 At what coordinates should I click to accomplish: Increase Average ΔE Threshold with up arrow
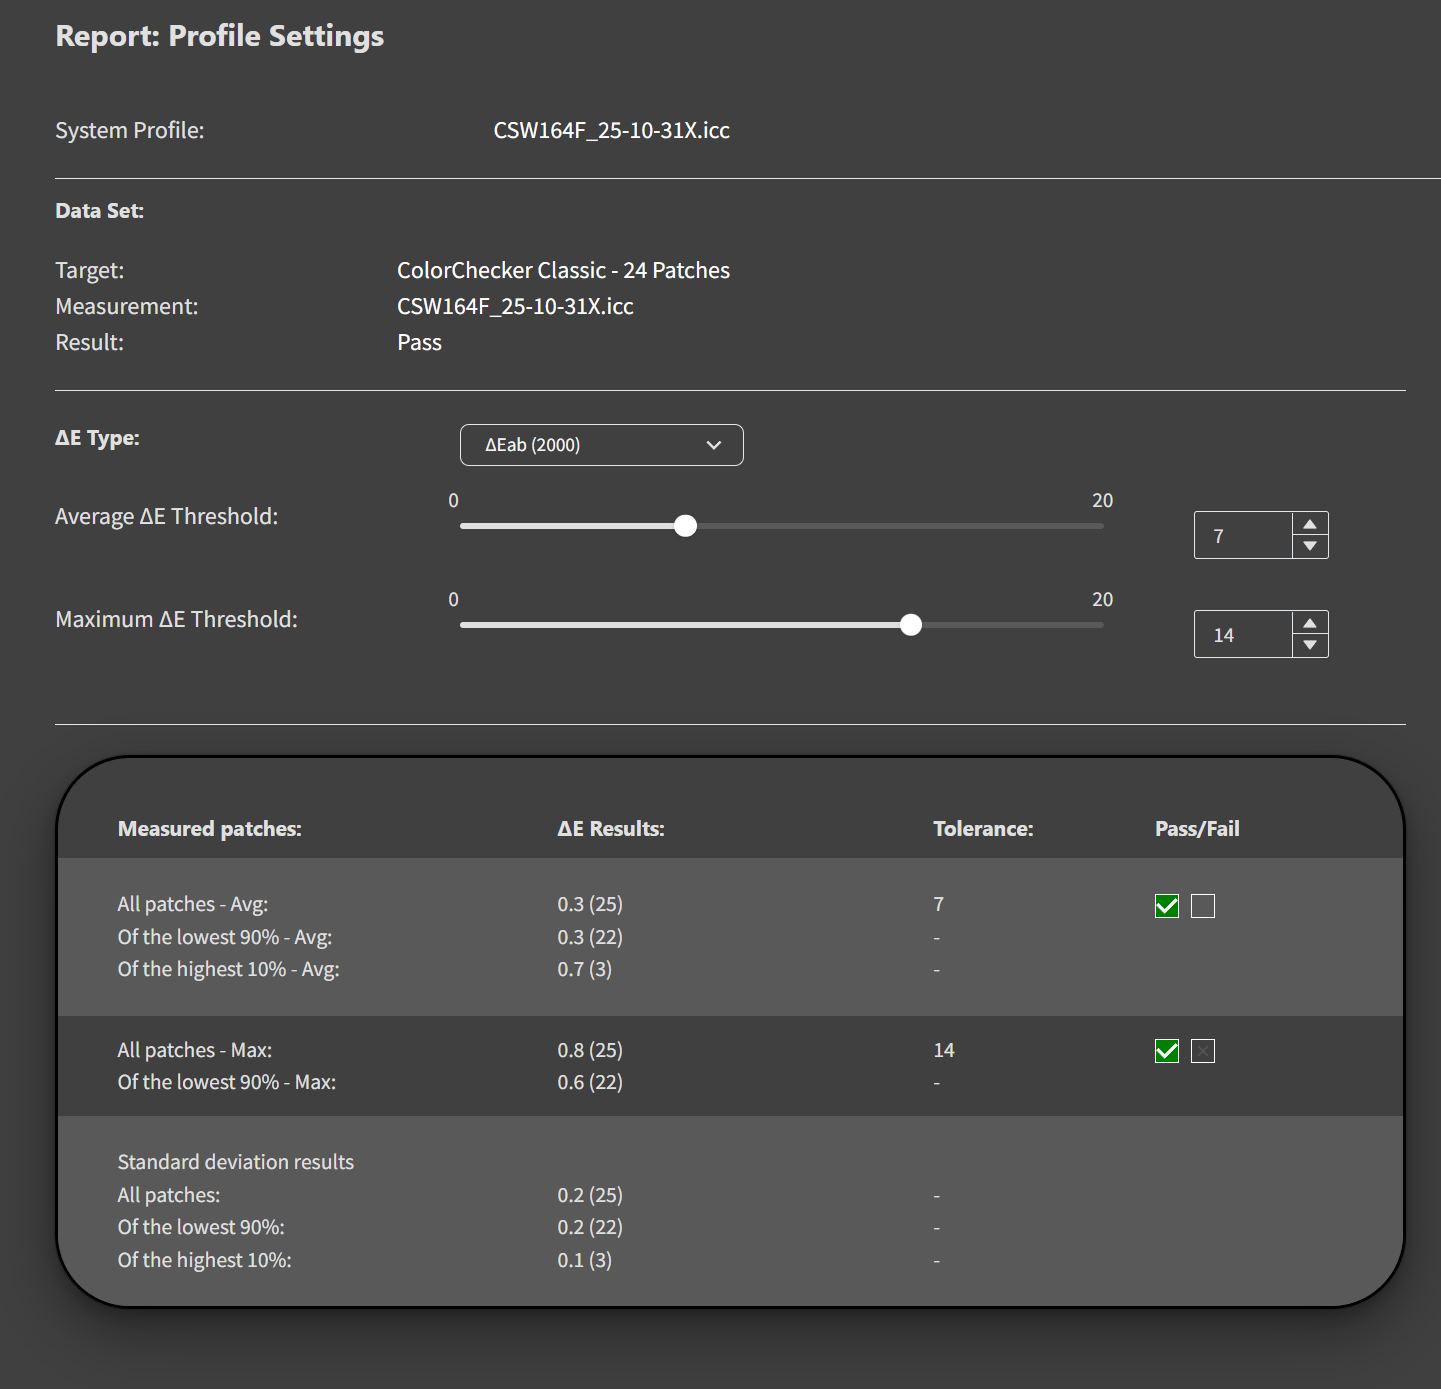(1310, 524)
